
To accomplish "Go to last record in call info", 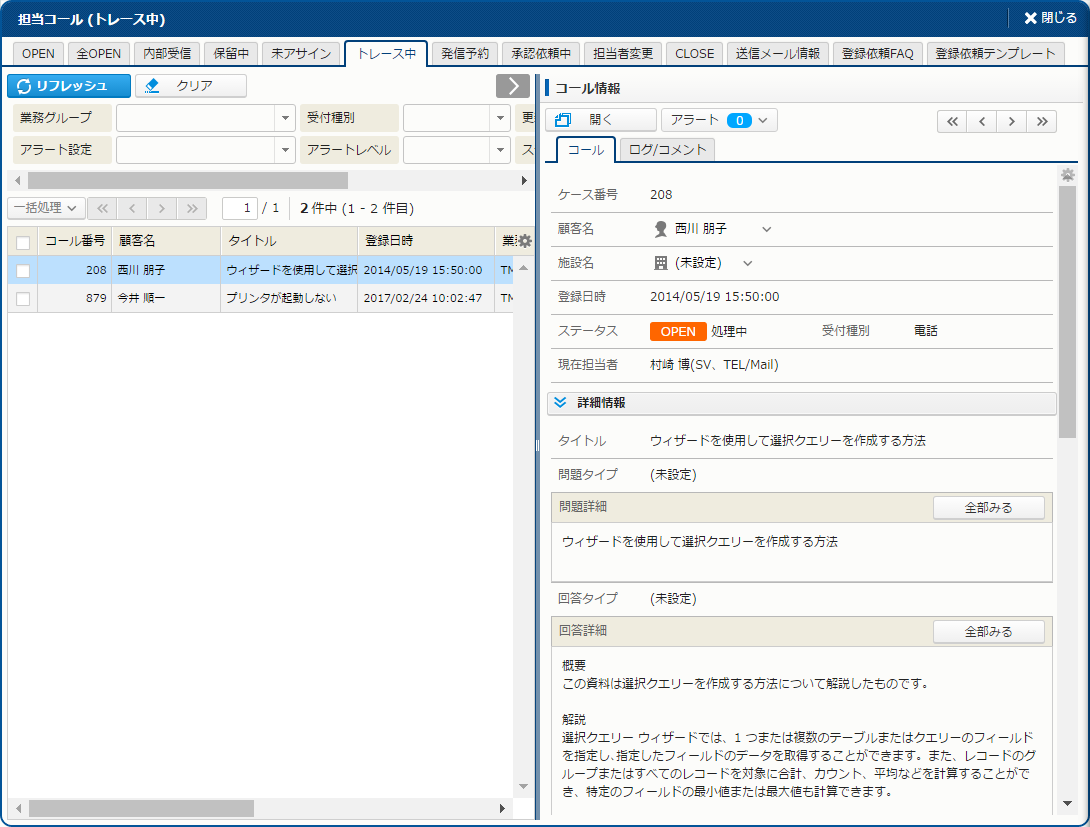I will [1042, 121].
